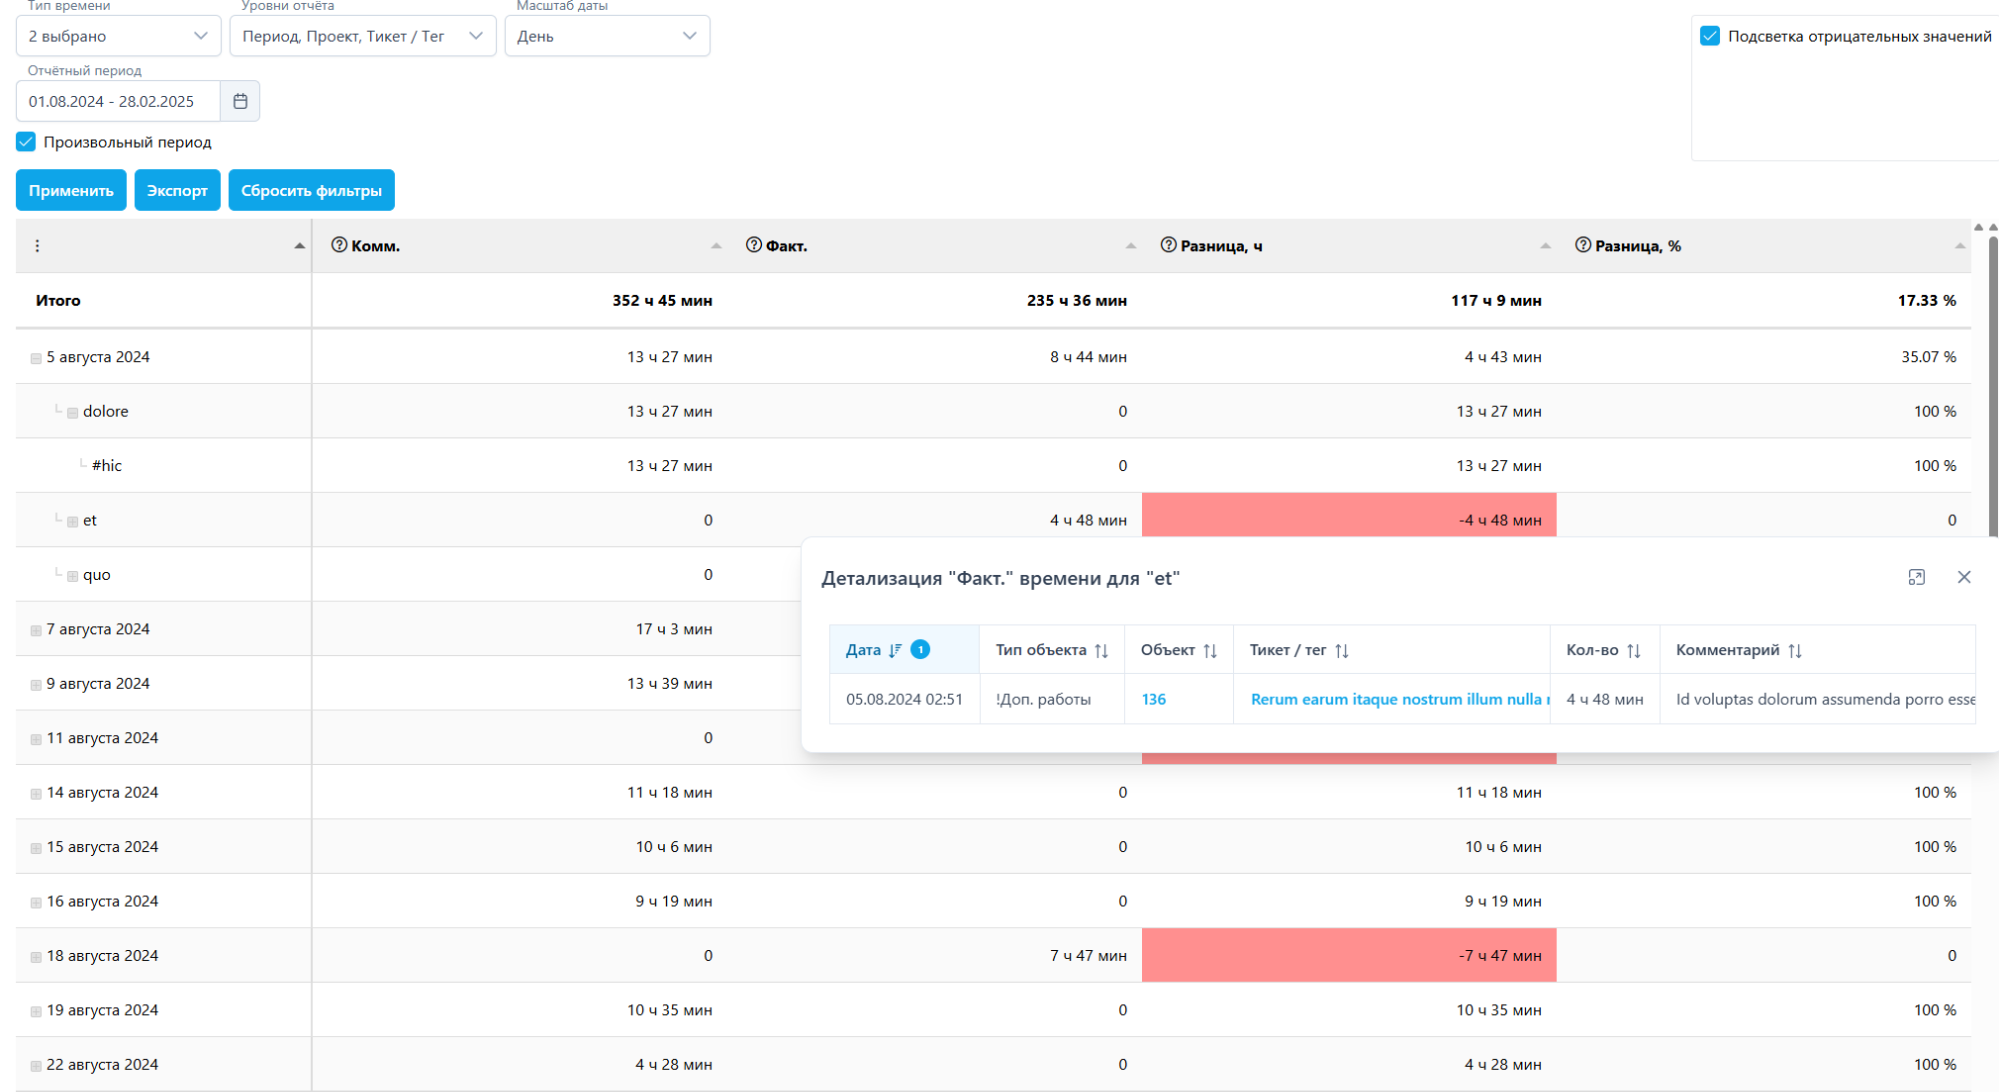Open object link 136 in popup

(1153, 699)
